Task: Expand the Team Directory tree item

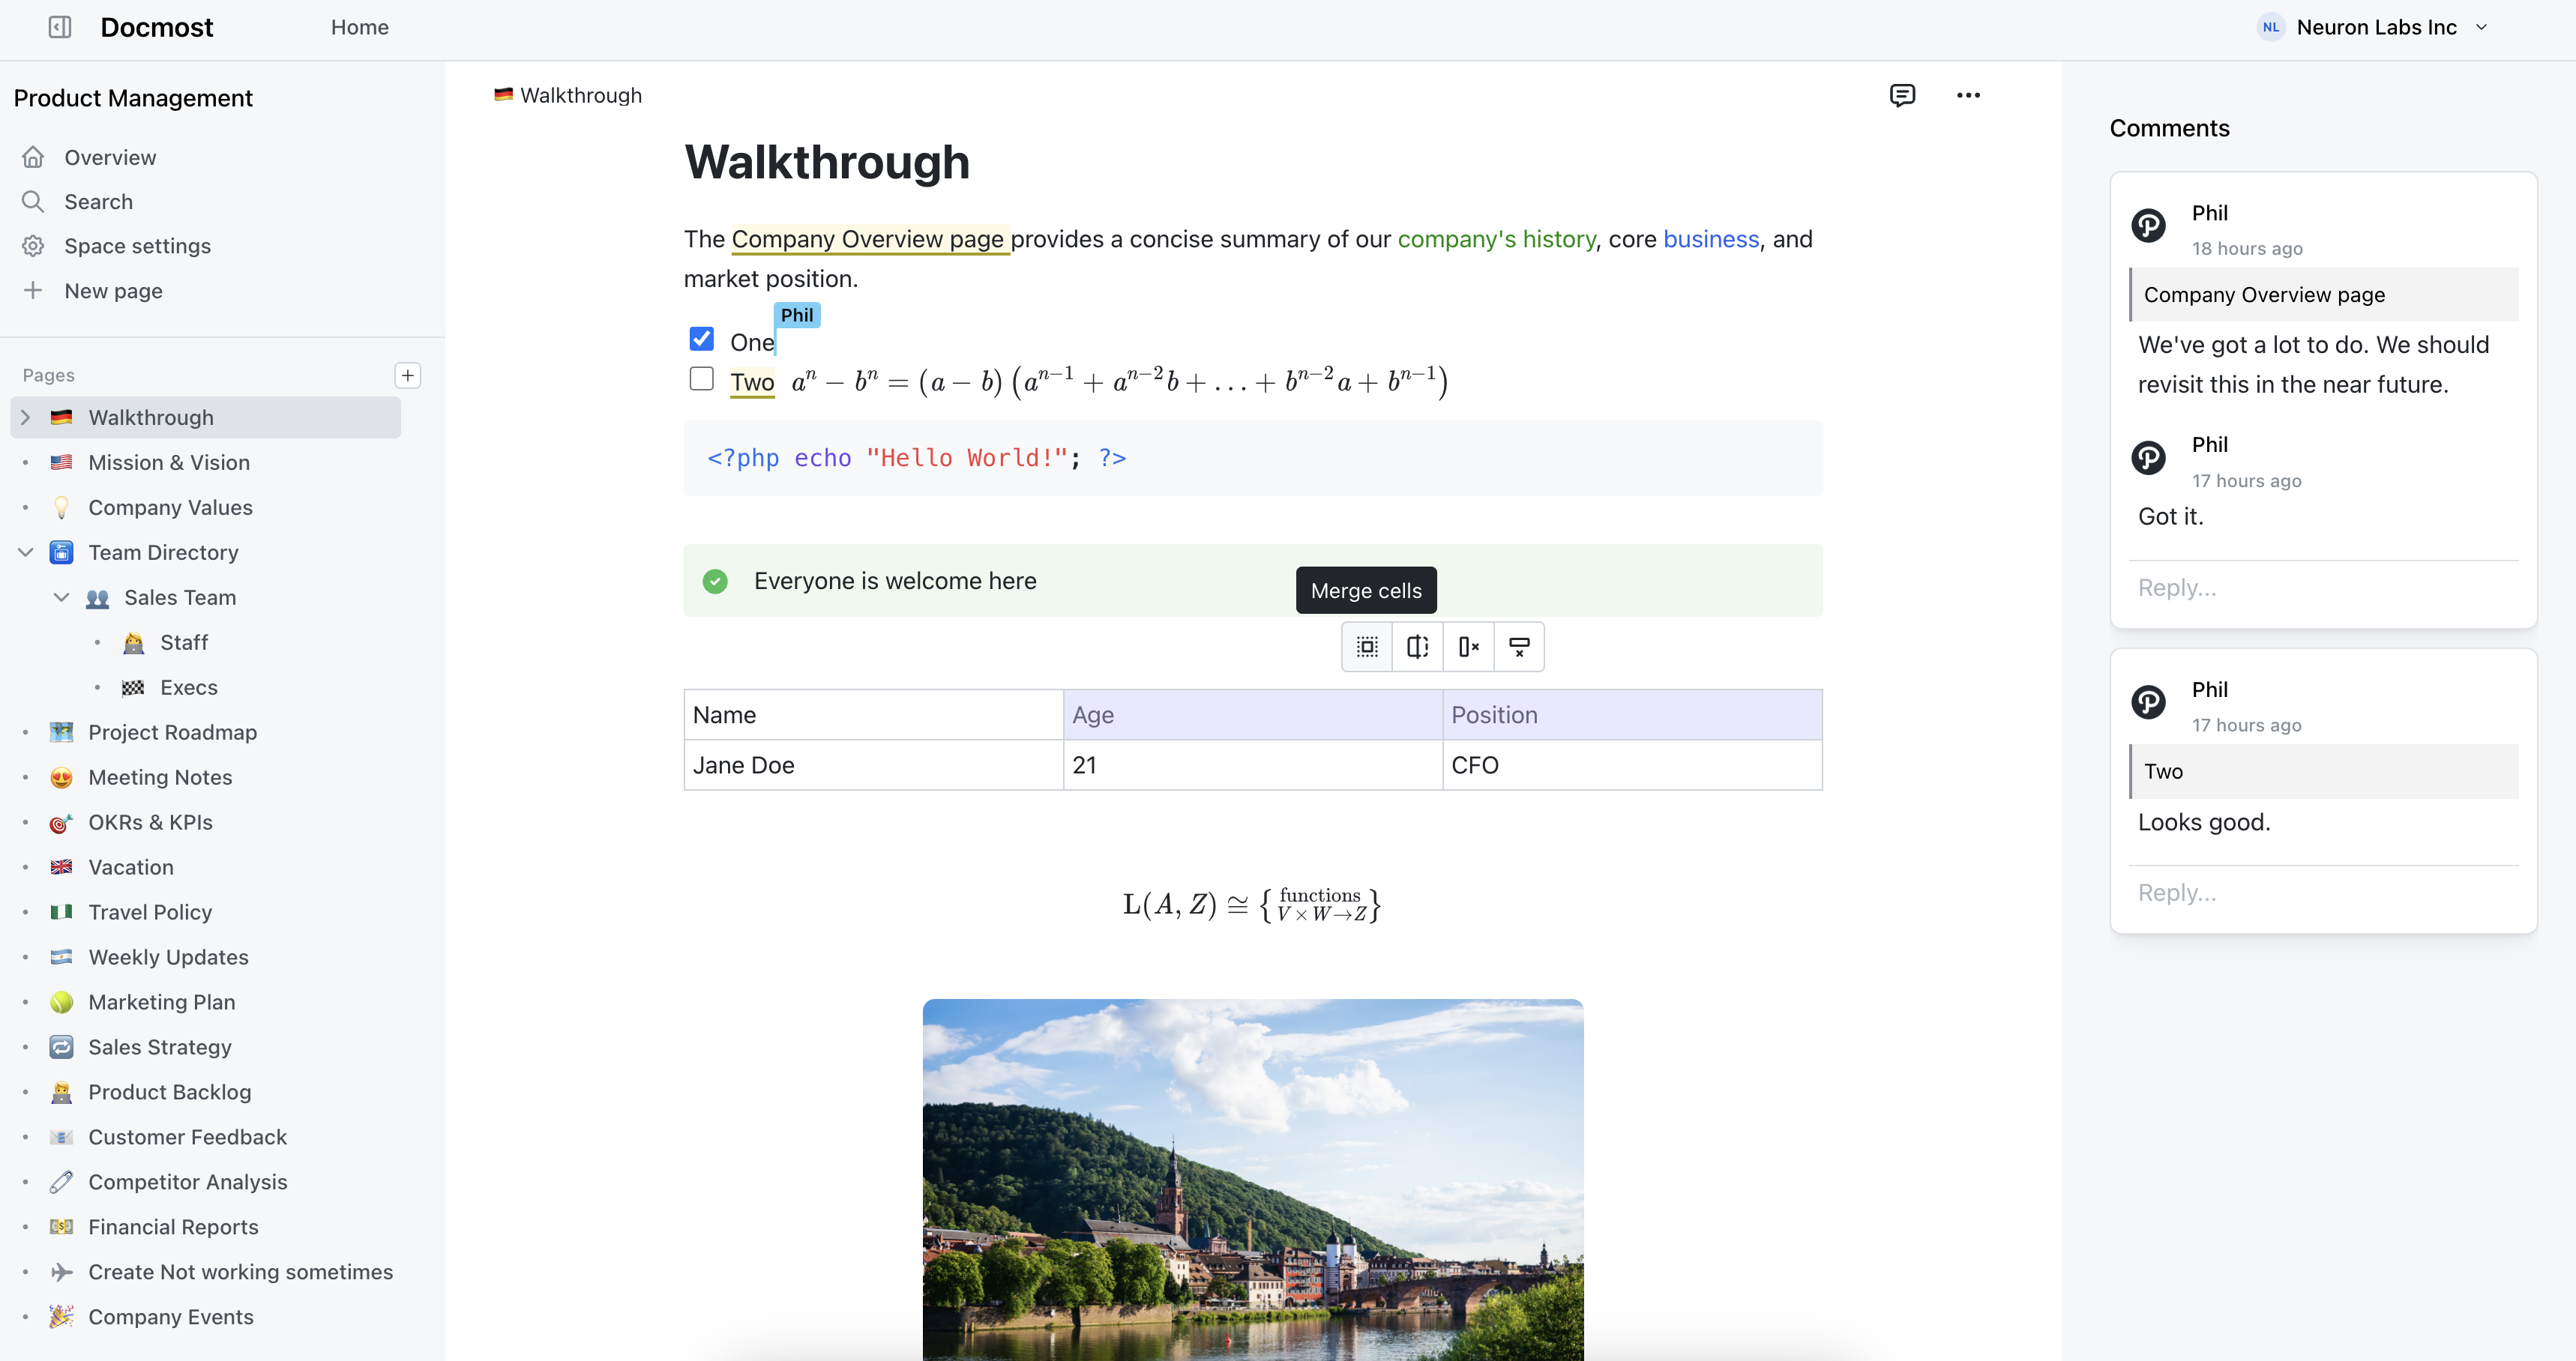Action: click(25, 552)
